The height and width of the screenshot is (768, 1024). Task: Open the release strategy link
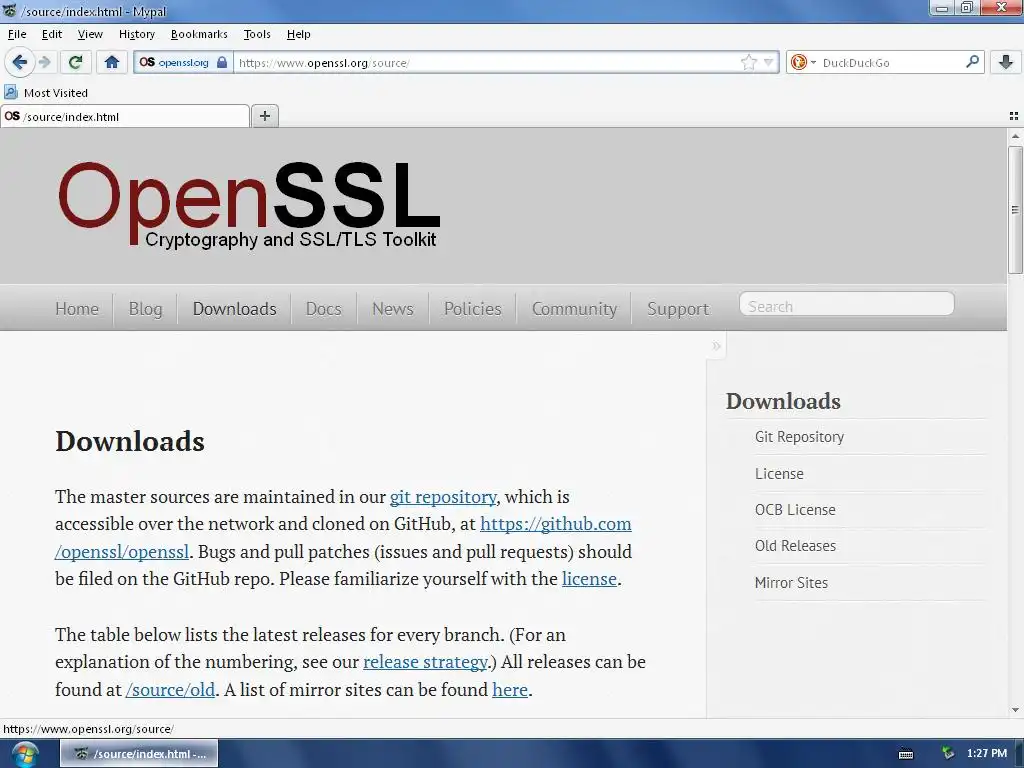[425, 662]
